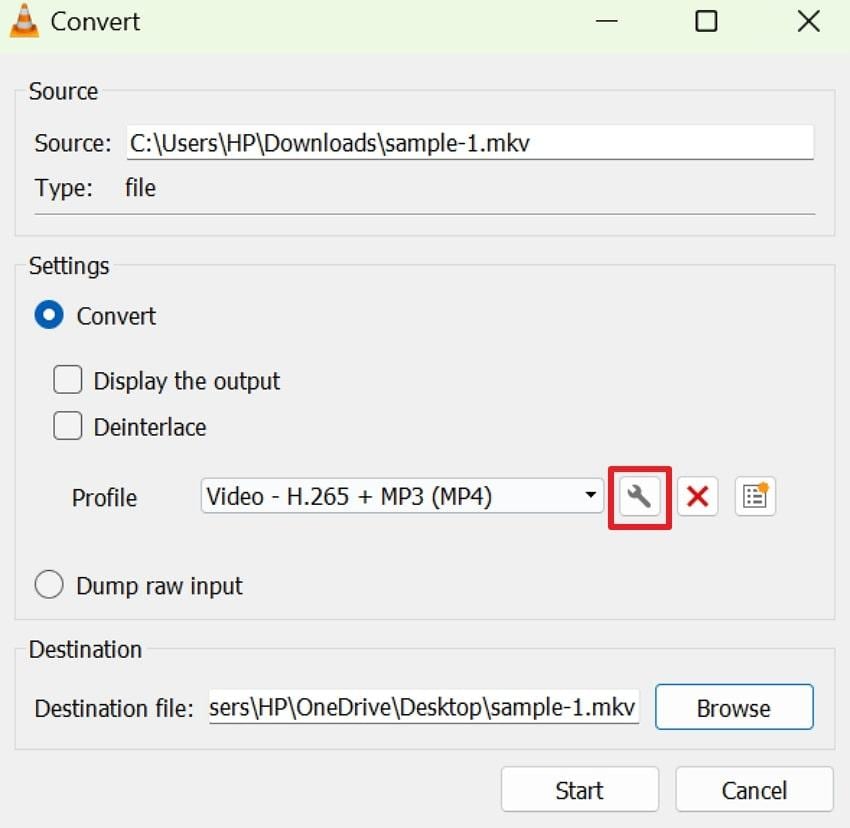The height and width of the screenshot is (828, 850).
Task: Browse for a destination file
Action: [x=734, y=707]
